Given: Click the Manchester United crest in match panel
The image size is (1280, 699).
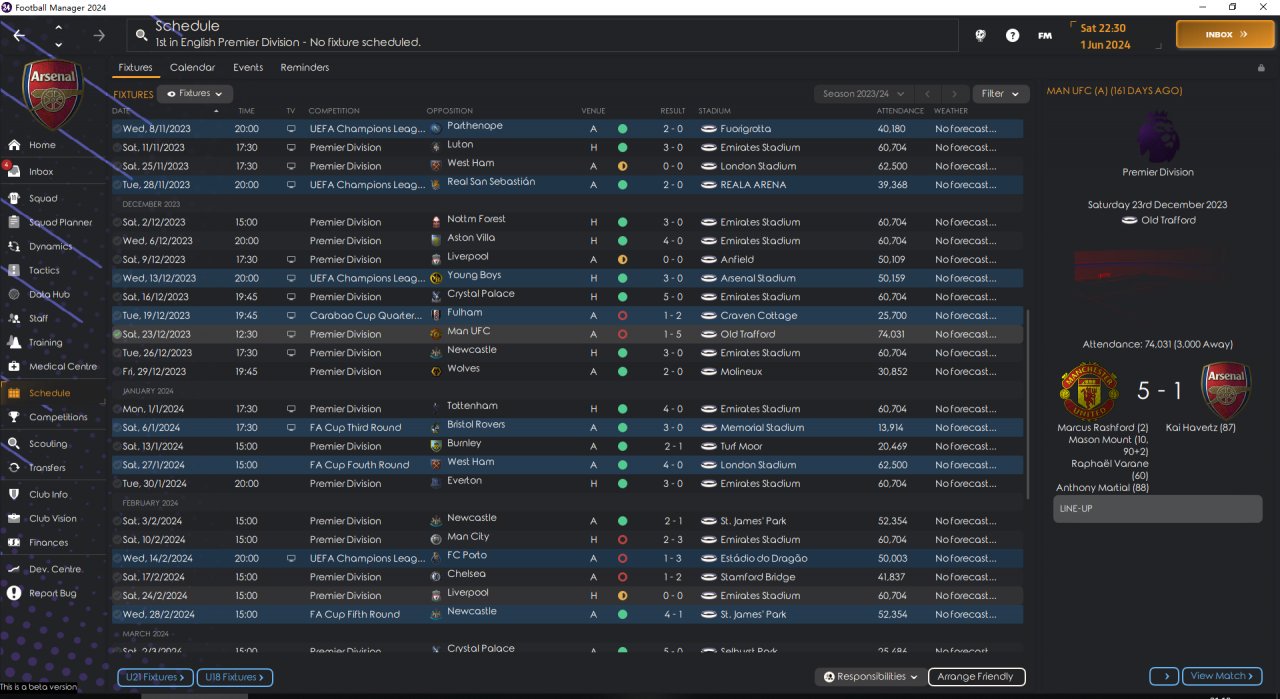Looking at the screenshot, I should point(1089,391).
